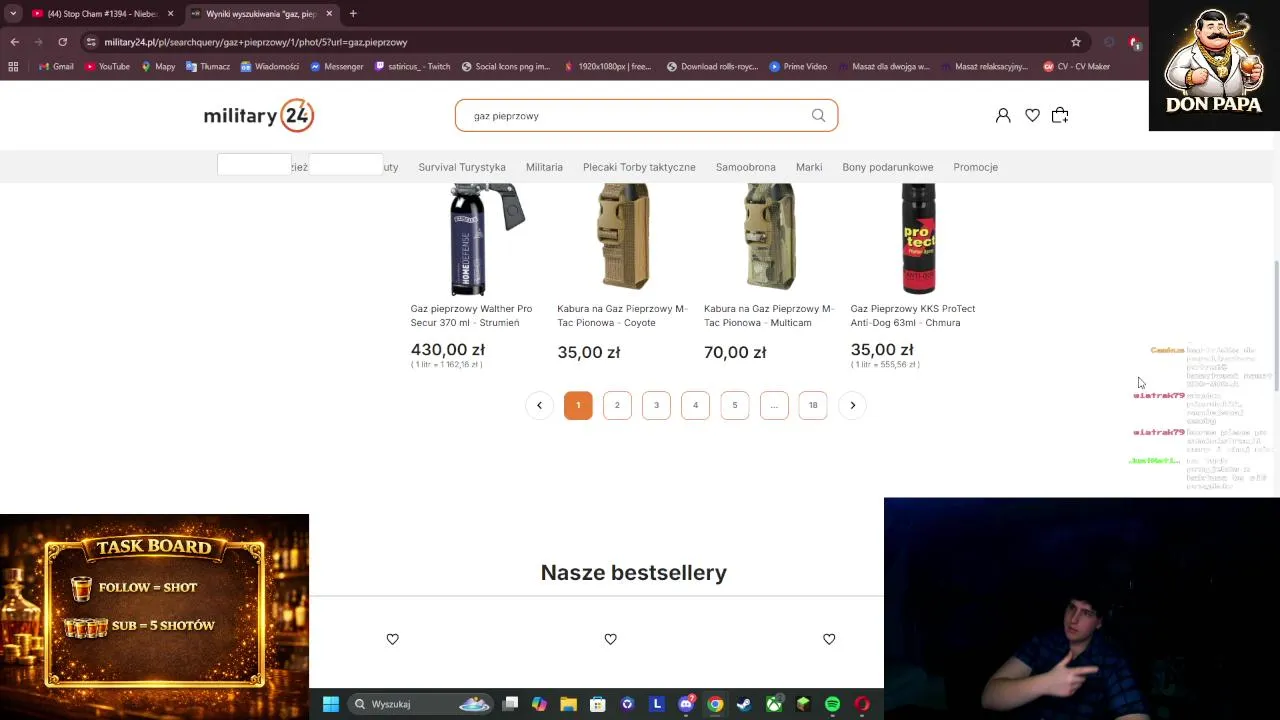This screenshot has width=1280, height=720.
Task: Go to results page 18
Action: [x=813, y=405]
